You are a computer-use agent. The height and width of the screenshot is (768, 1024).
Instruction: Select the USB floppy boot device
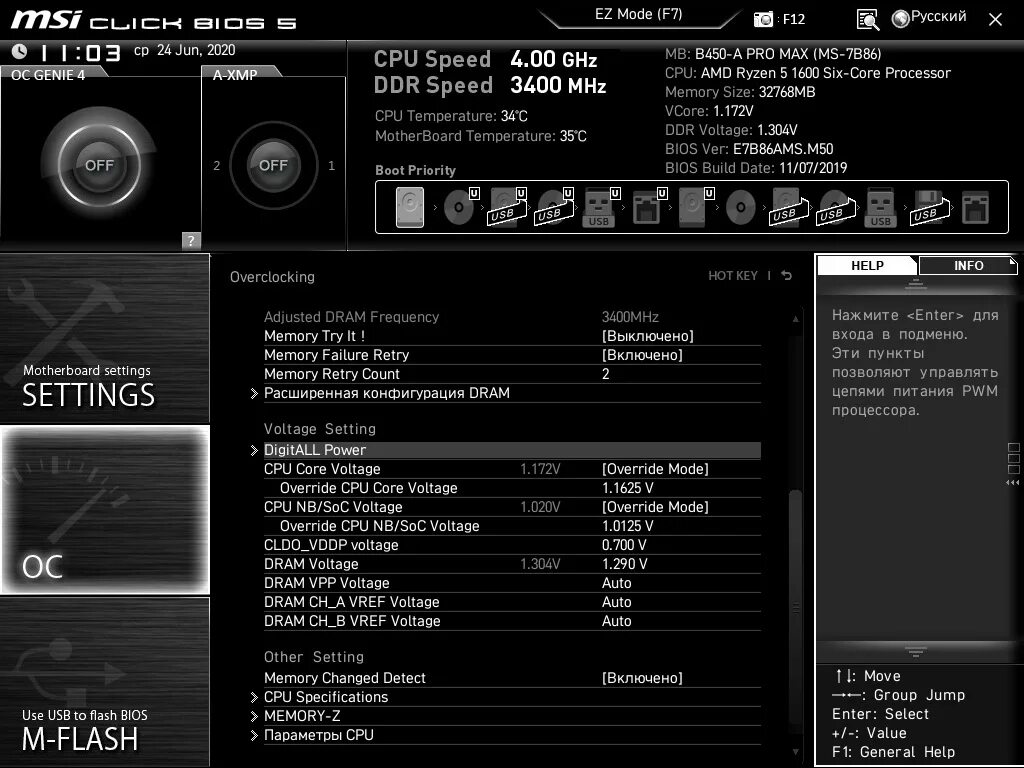tap(929, 207)
